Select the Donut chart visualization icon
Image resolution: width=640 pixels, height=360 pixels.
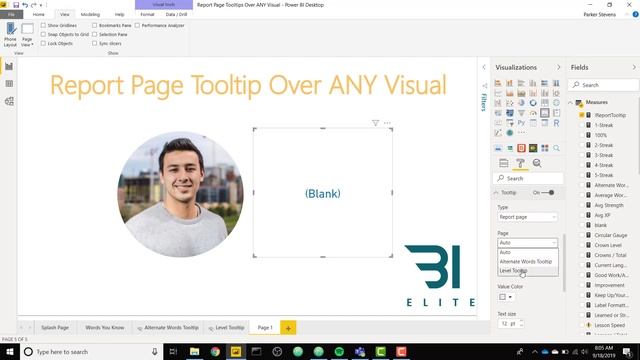(533, 103)
